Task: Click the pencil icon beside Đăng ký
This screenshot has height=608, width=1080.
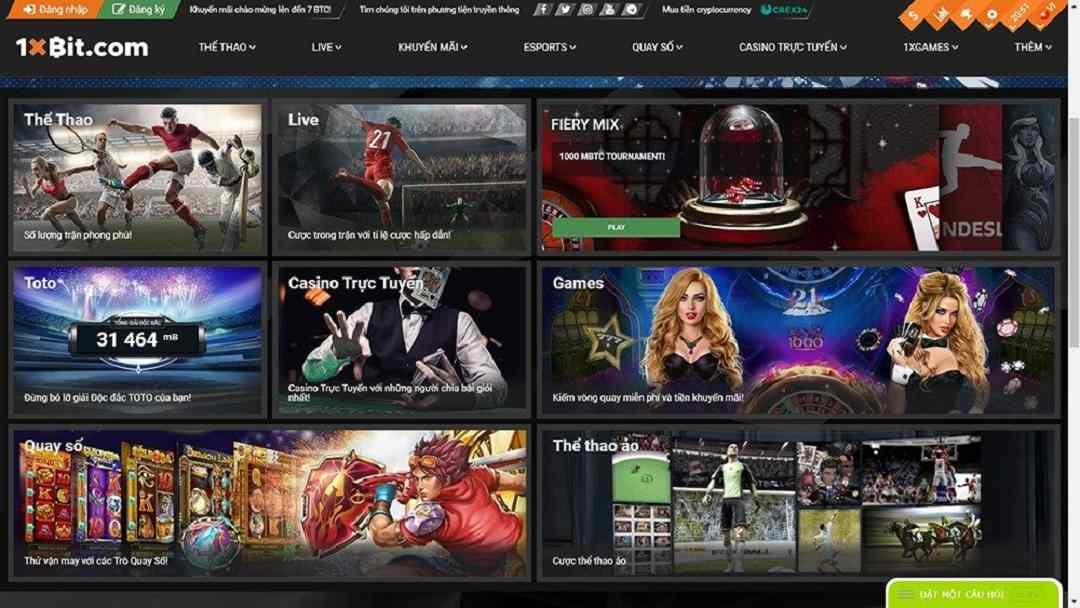Action: tap(118, 10)
